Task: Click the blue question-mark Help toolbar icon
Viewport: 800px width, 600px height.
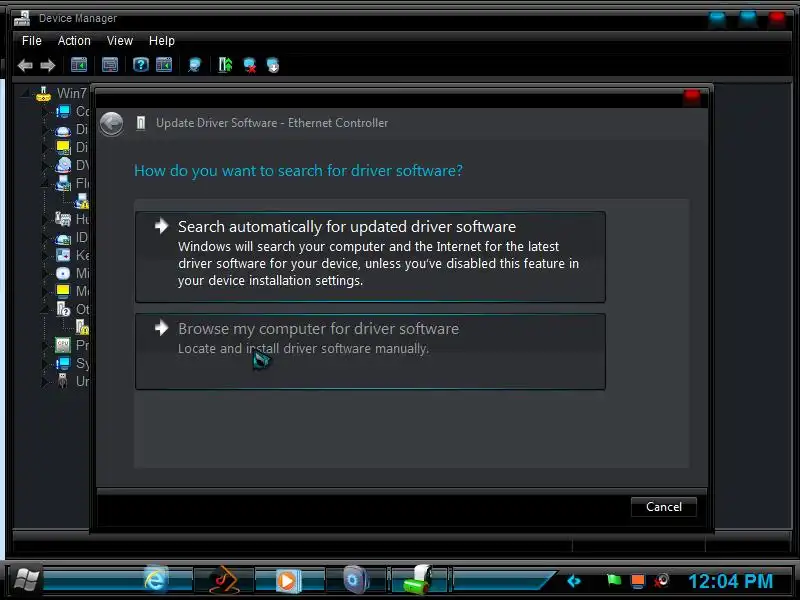Action: tap(141, 65)
